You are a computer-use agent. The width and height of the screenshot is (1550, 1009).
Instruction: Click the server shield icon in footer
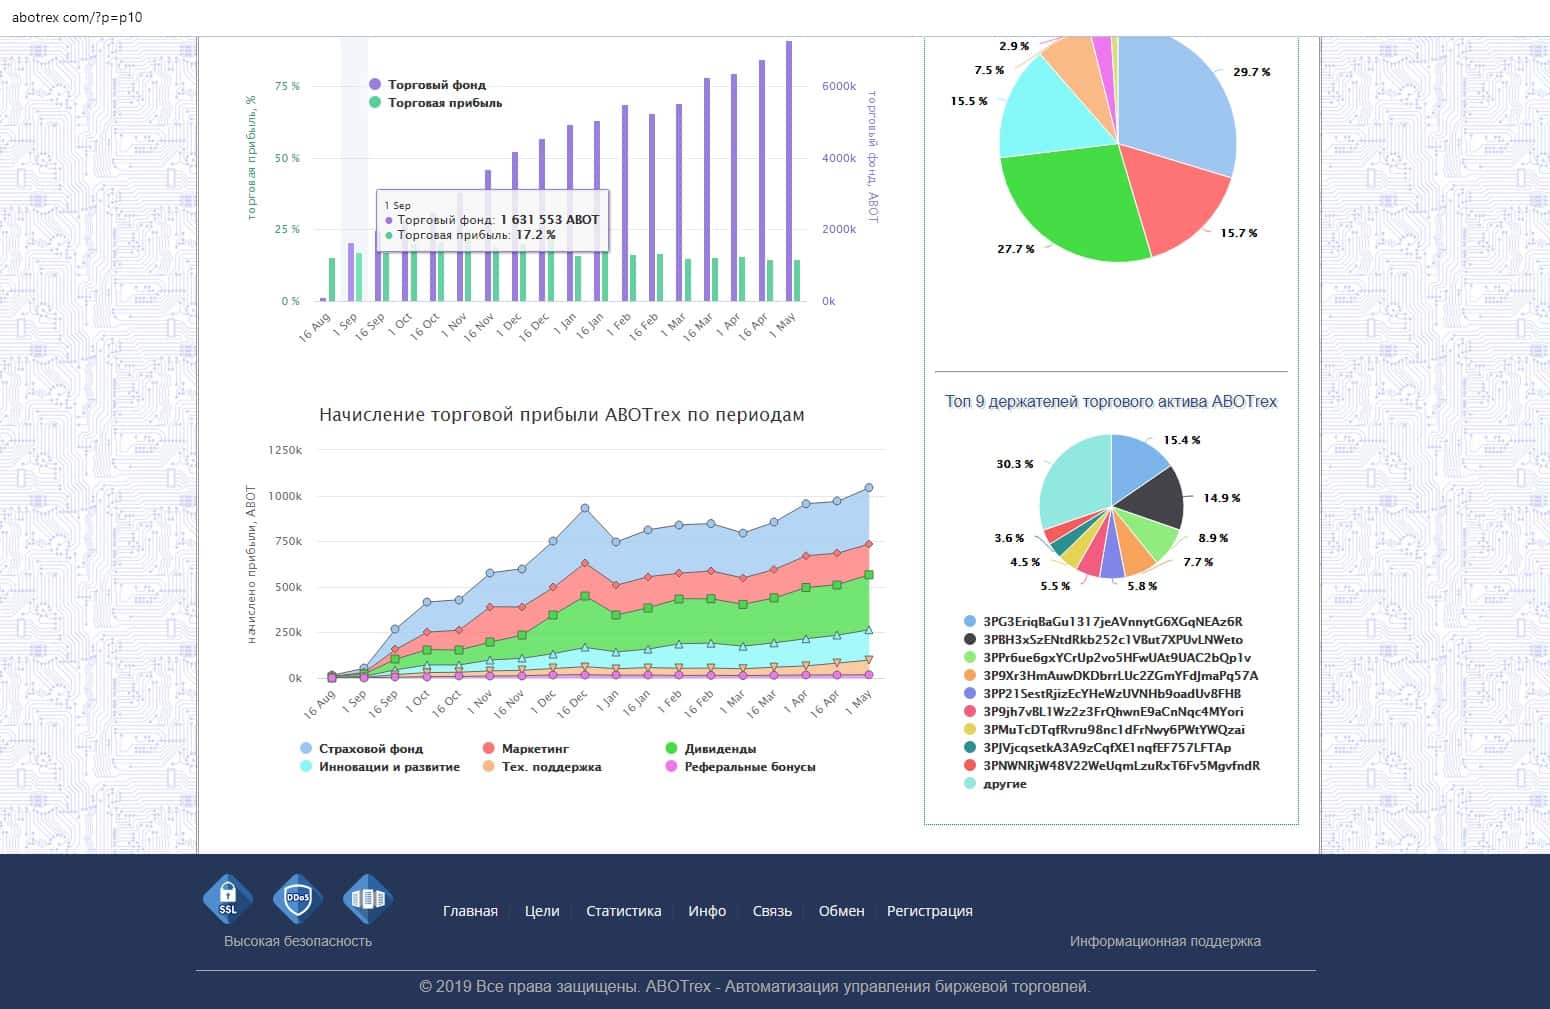point(368,897)
